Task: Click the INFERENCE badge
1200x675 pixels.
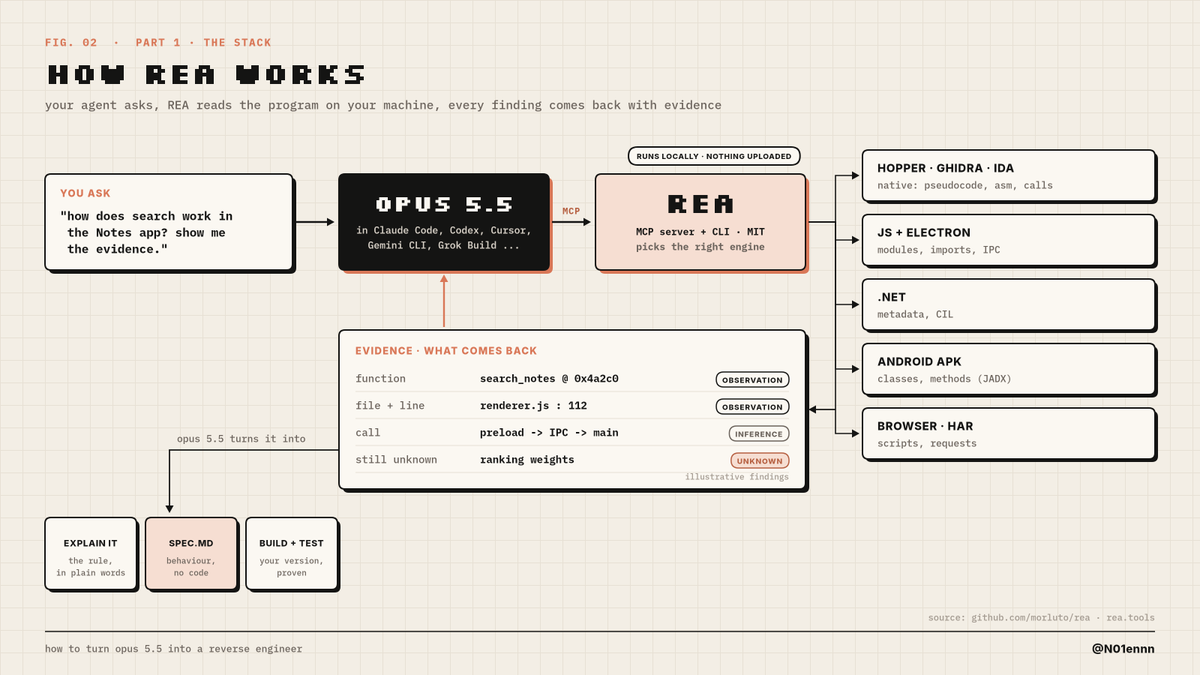Action: pyautogui.click(x=759, y=433)
